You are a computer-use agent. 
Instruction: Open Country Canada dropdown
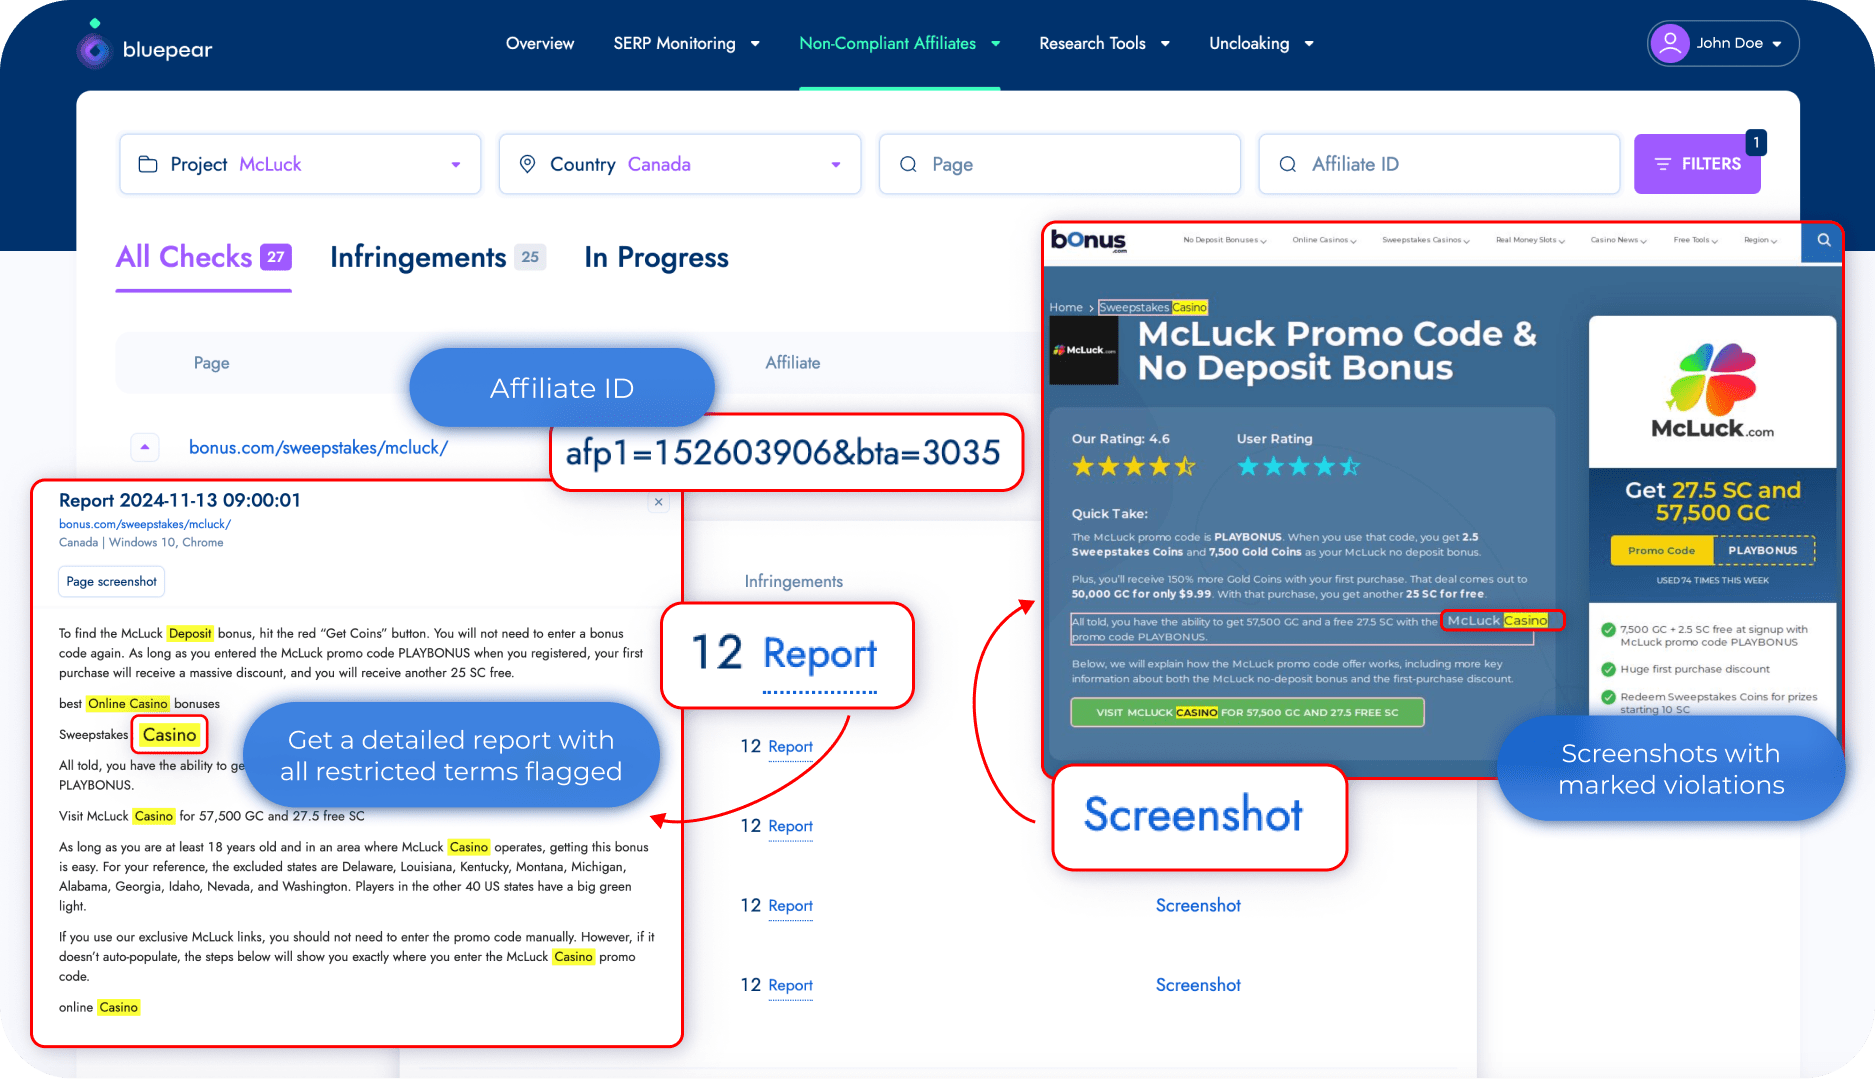click(680, 164)
